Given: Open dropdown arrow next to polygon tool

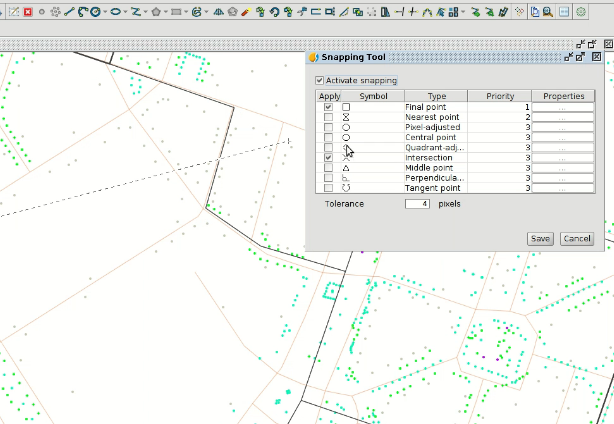Looking at the screenshot, I should tap(166, 12).
